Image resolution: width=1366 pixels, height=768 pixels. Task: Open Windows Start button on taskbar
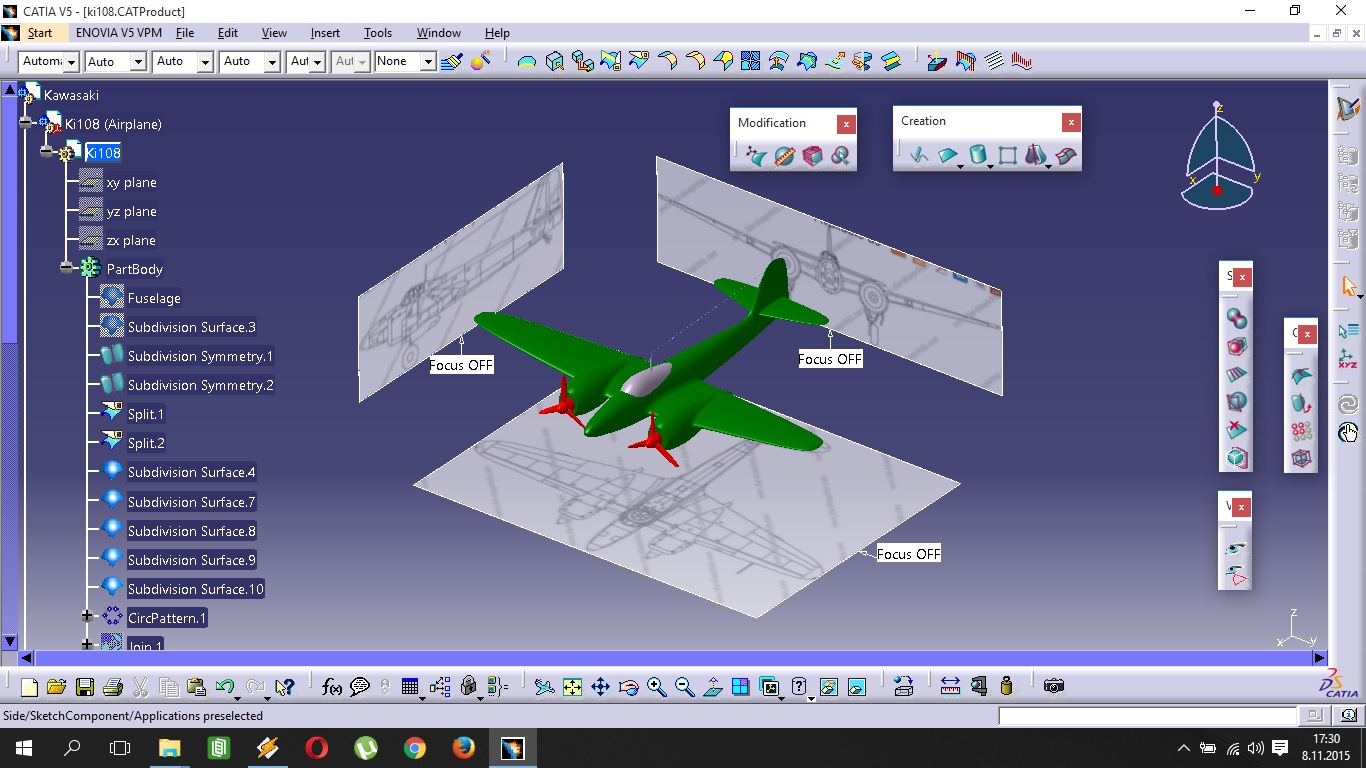24,748
